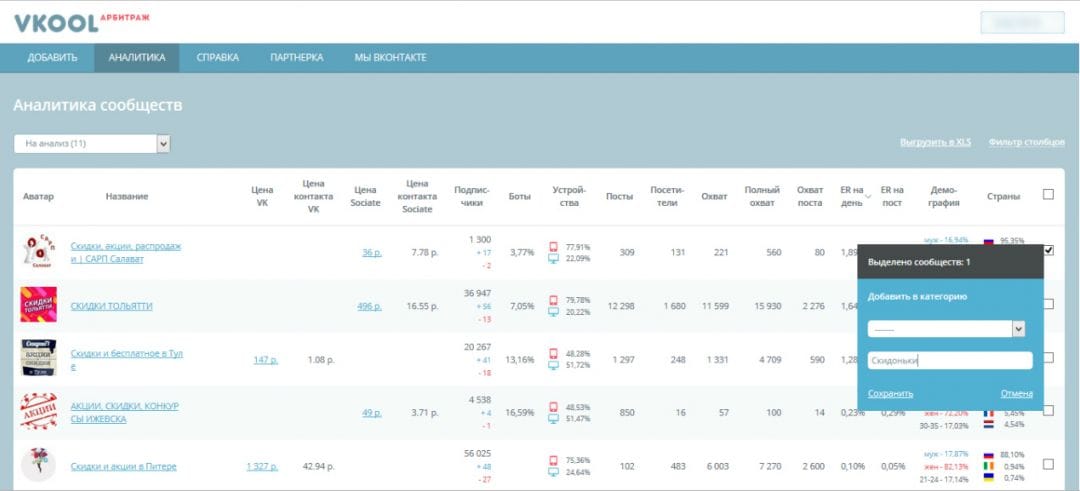Click the 12 298 posts value
The width and height of the screenshot is (1080, 491).
coord(621,306)
